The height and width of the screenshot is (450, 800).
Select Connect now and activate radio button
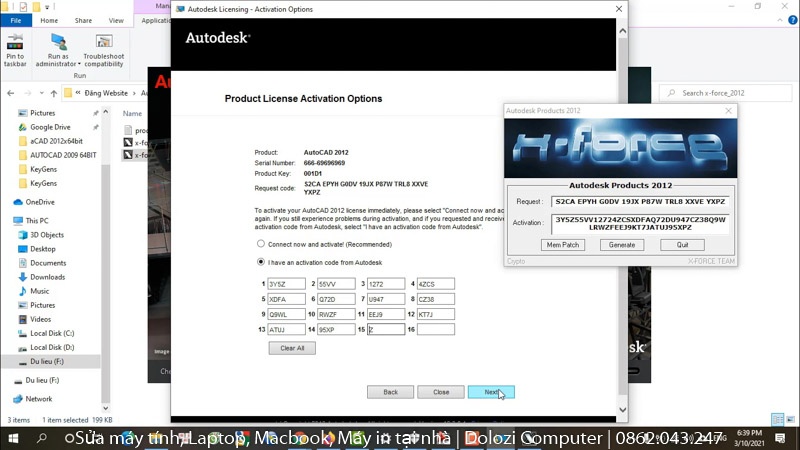(261, 244)
